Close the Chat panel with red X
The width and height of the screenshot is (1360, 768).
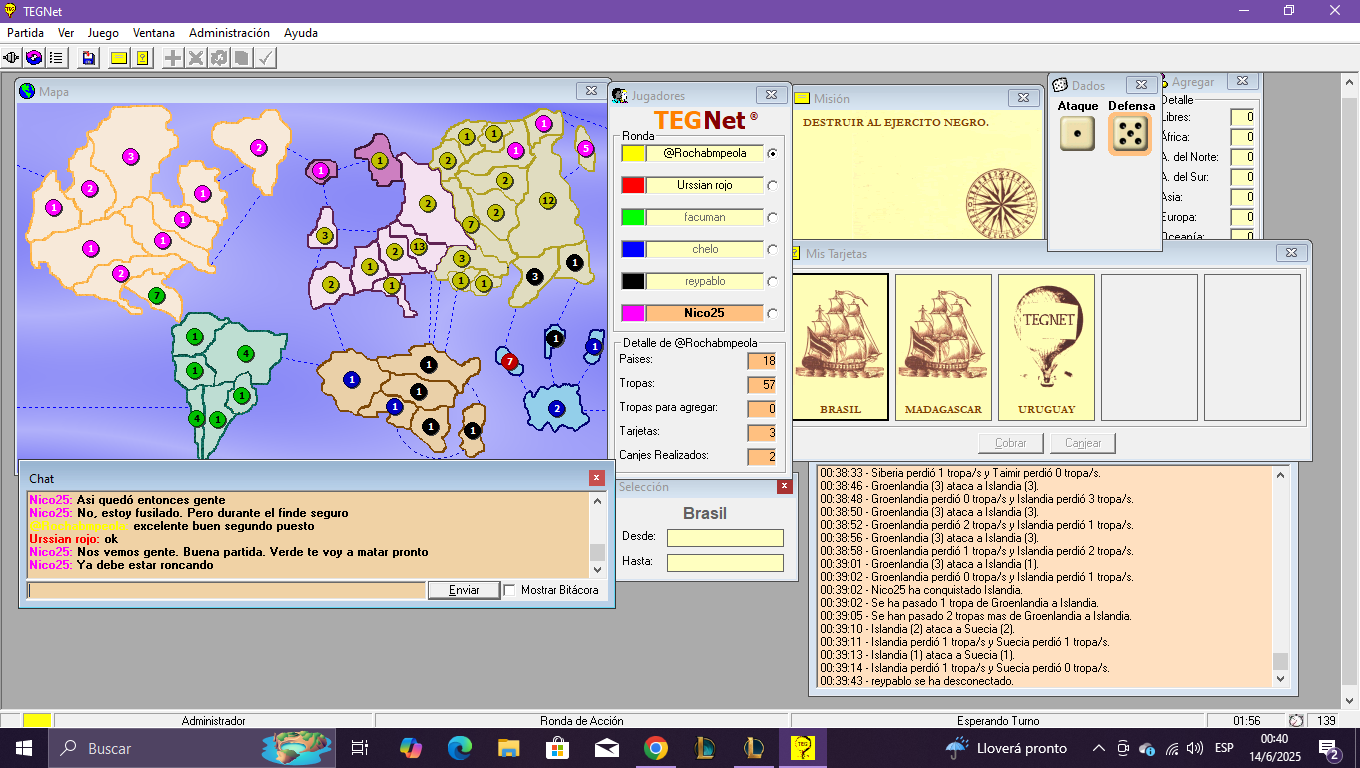(597, 478)
